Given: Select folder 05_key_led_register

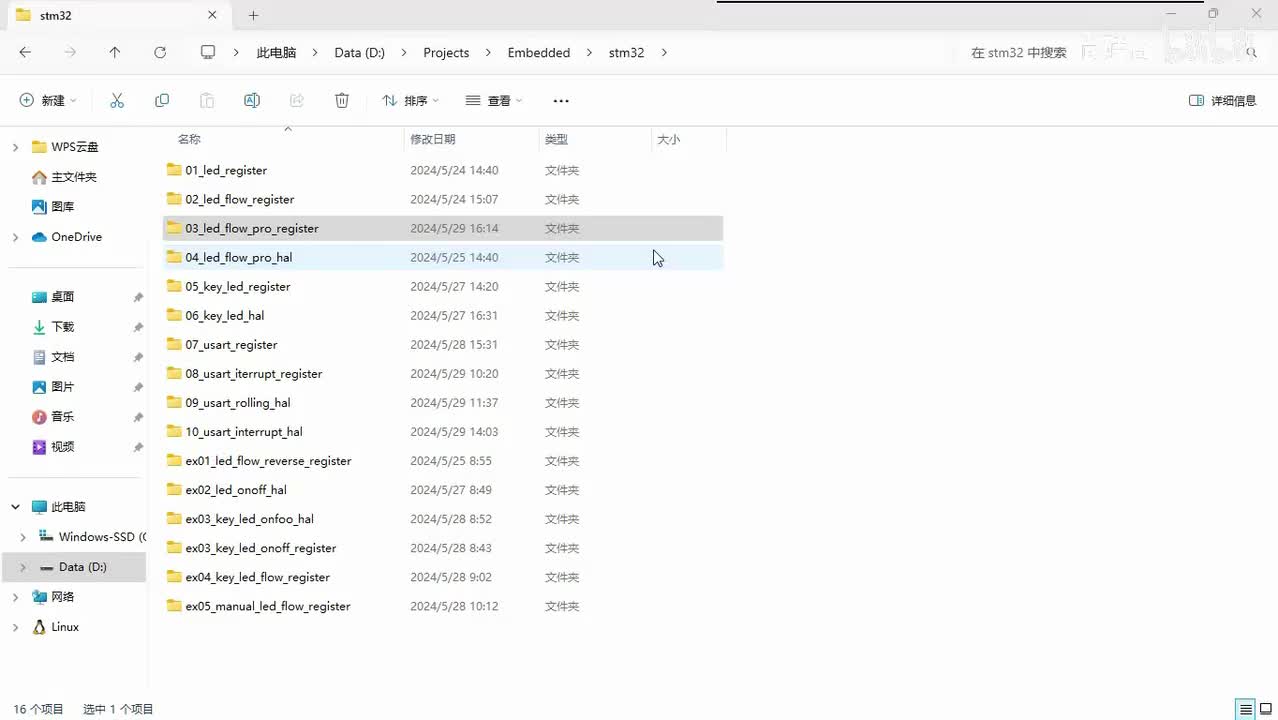Looking at the screenshot, I should pyautogui.click(x=443, y=286).
